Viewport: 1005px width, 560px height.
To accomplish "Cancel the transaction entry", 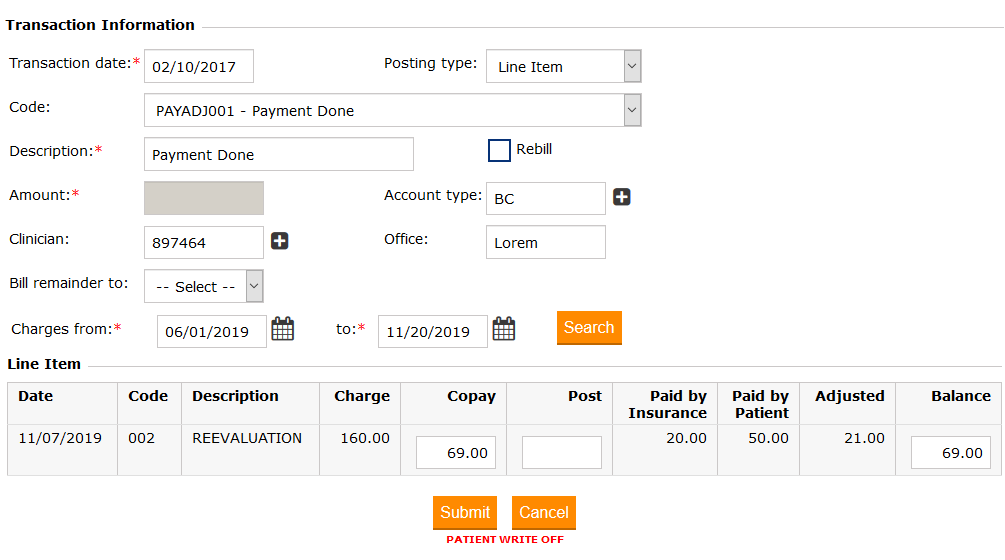I will point(543,512).
